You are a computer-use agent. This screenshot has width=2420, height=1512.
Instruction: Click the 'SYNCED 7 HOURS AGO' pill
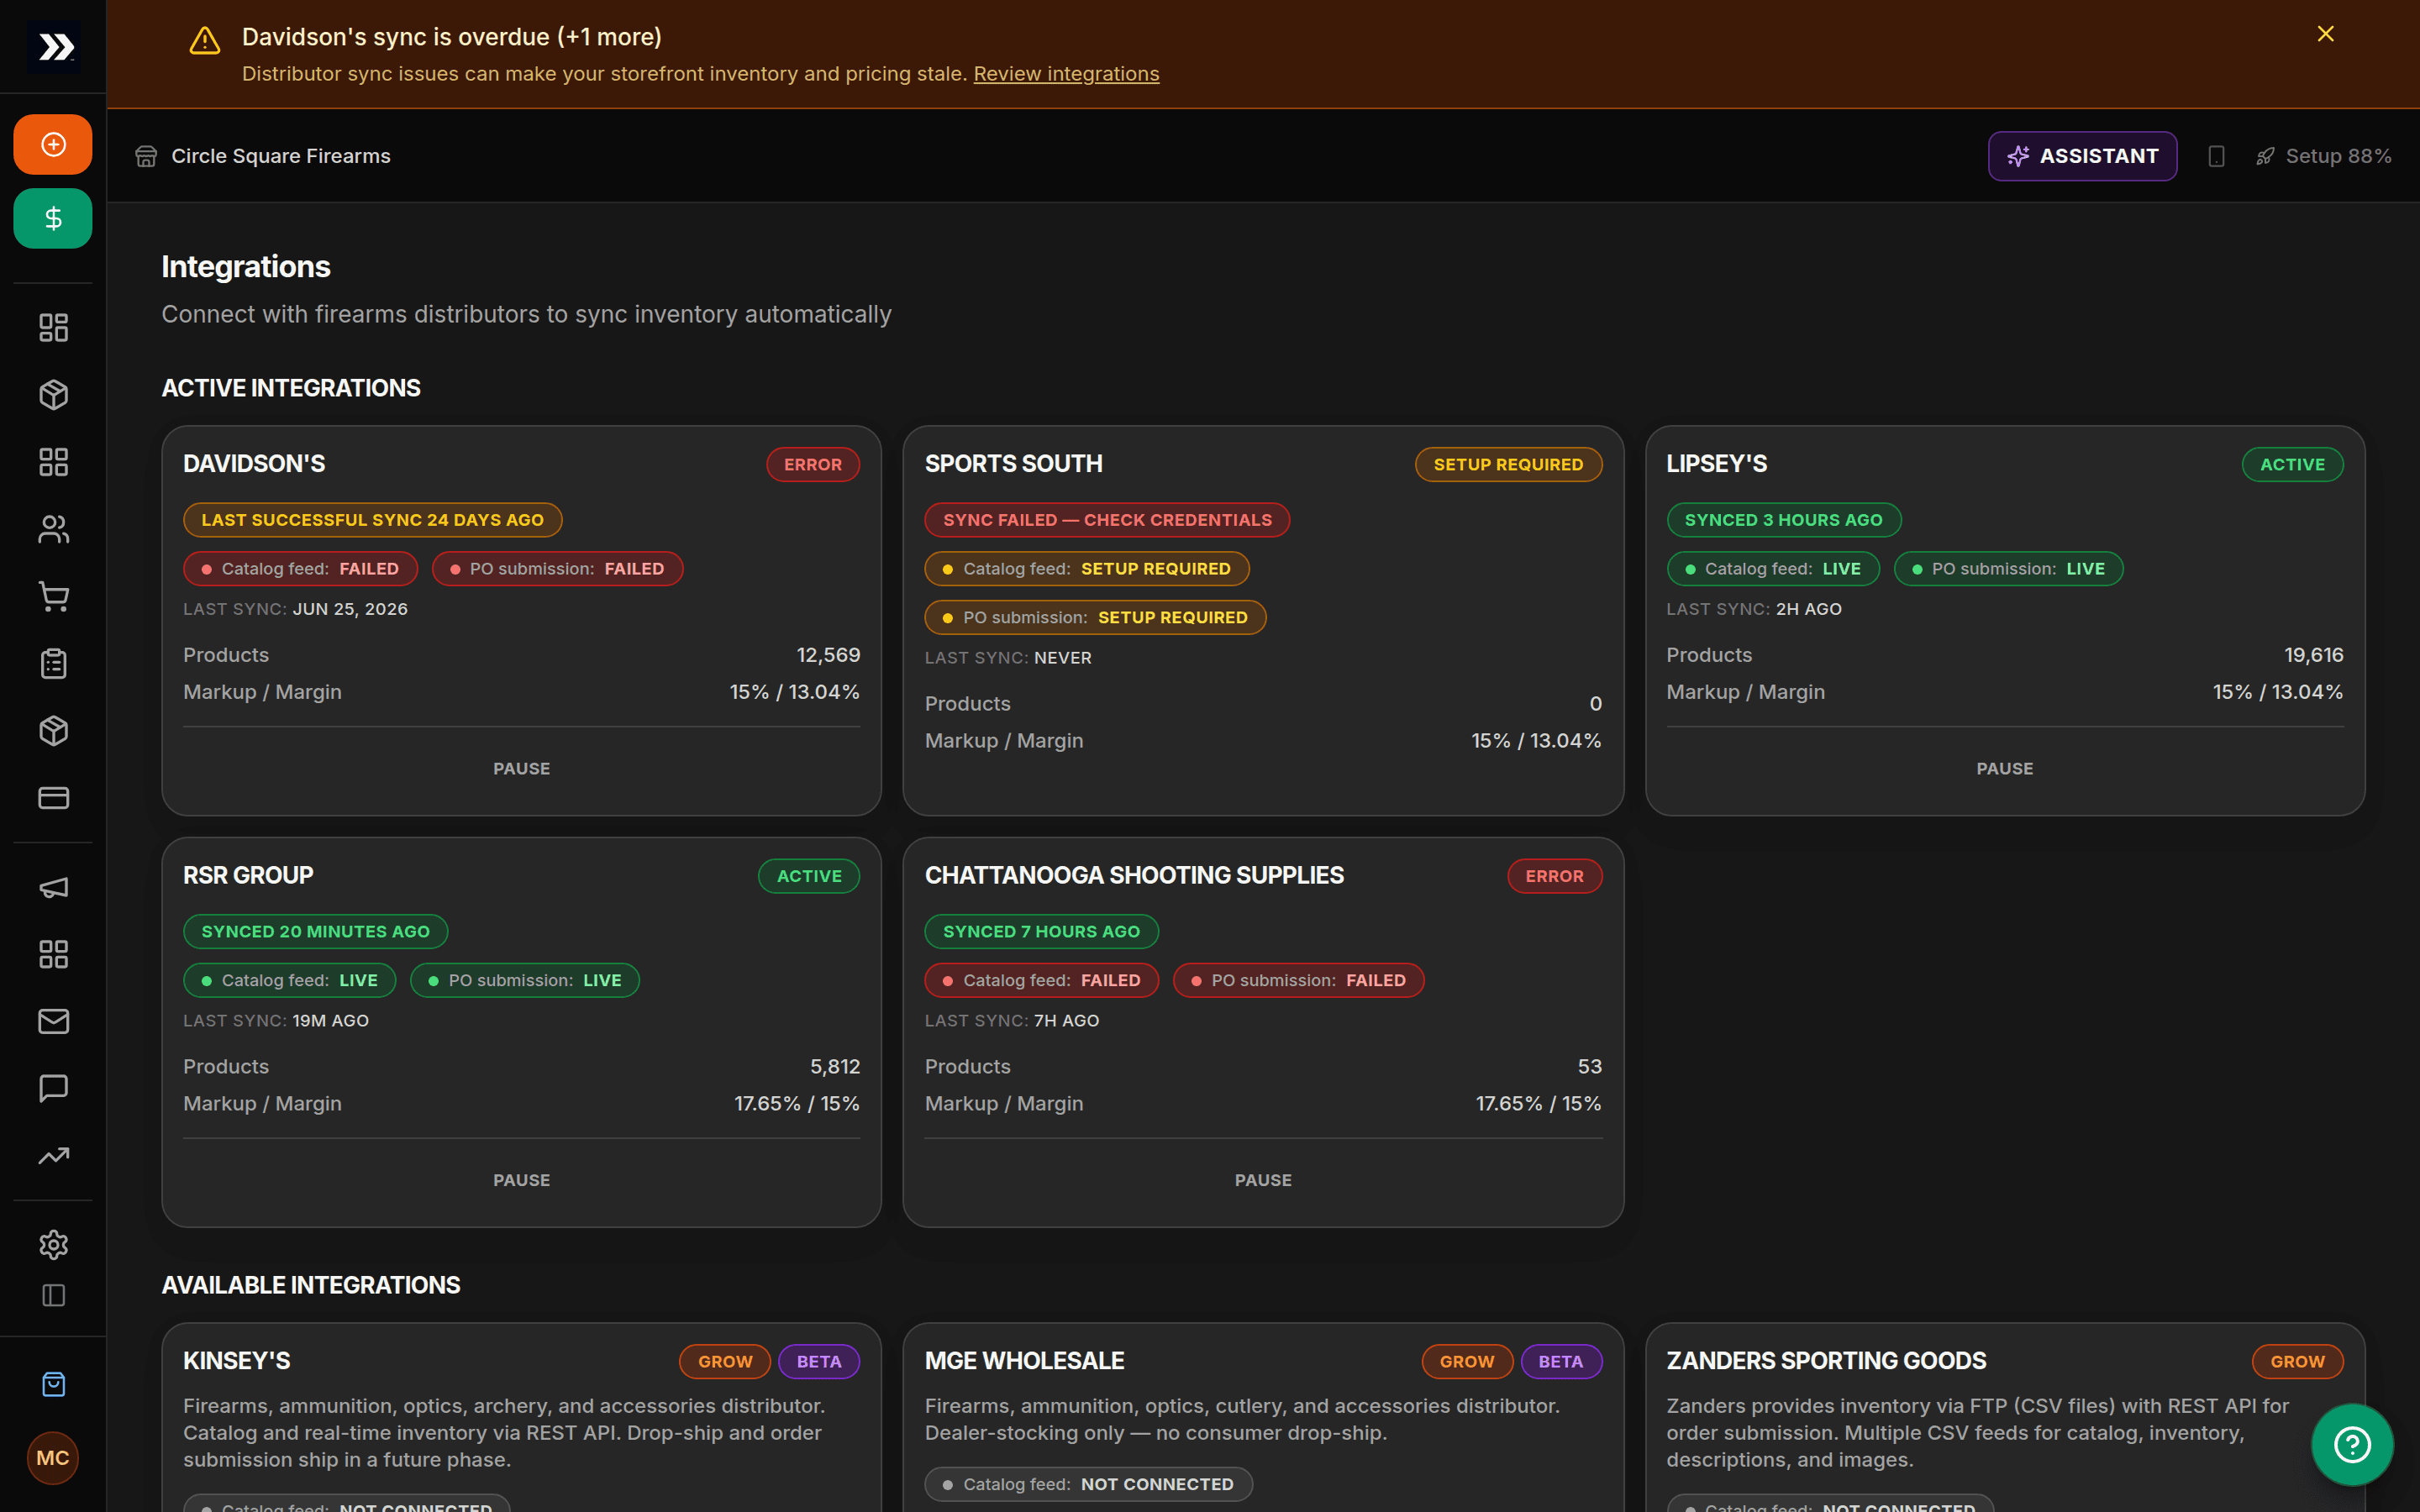point(1041,931)
